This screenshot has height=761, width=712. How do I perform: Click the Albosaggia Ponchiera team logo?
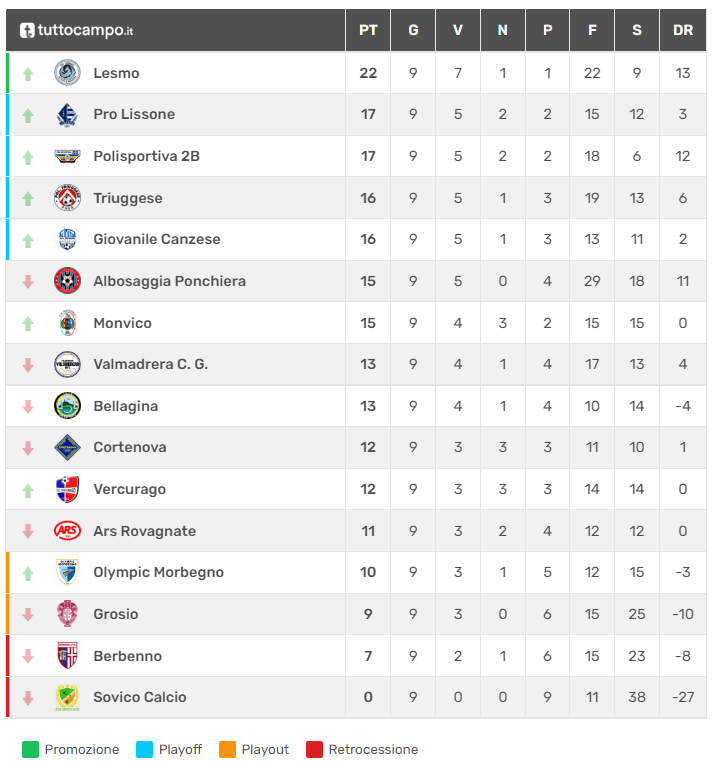coord(67,281)
